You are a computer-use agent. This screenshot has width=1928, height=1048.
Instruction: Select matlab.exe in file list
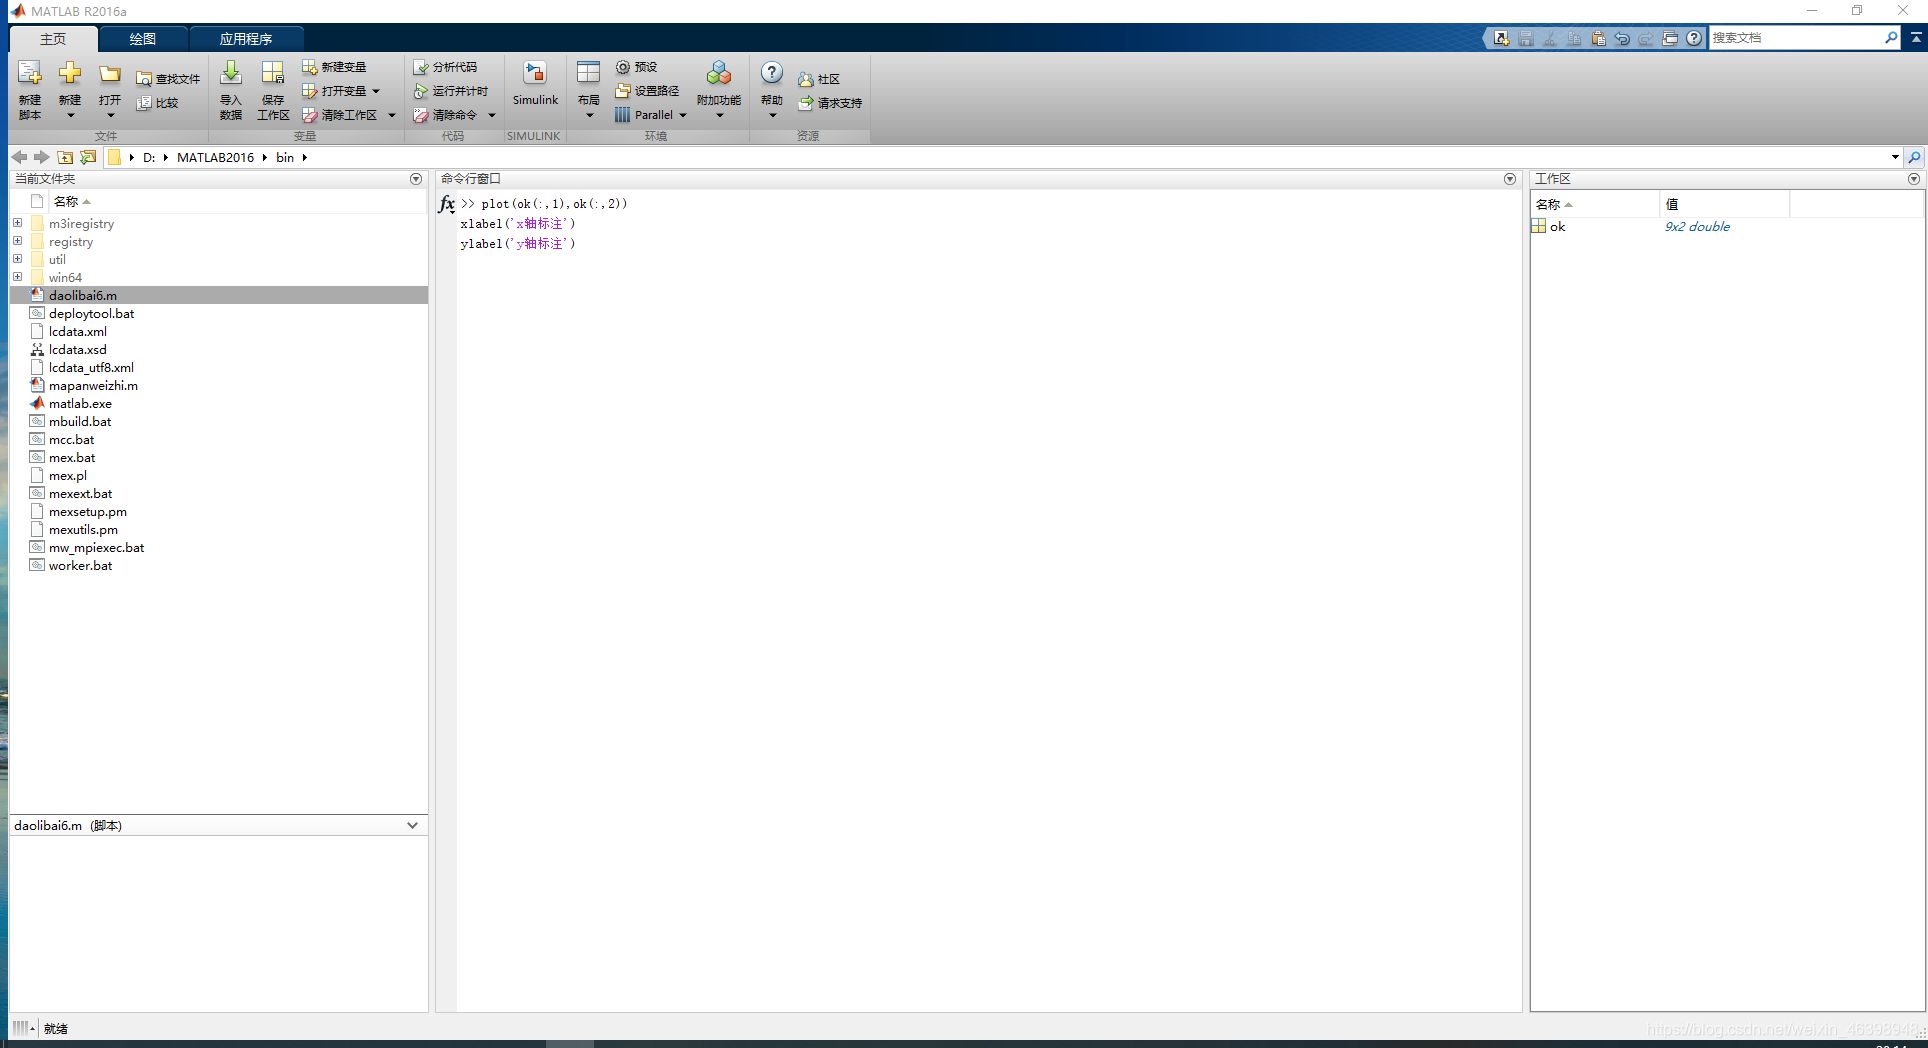[x=219, y=403]
